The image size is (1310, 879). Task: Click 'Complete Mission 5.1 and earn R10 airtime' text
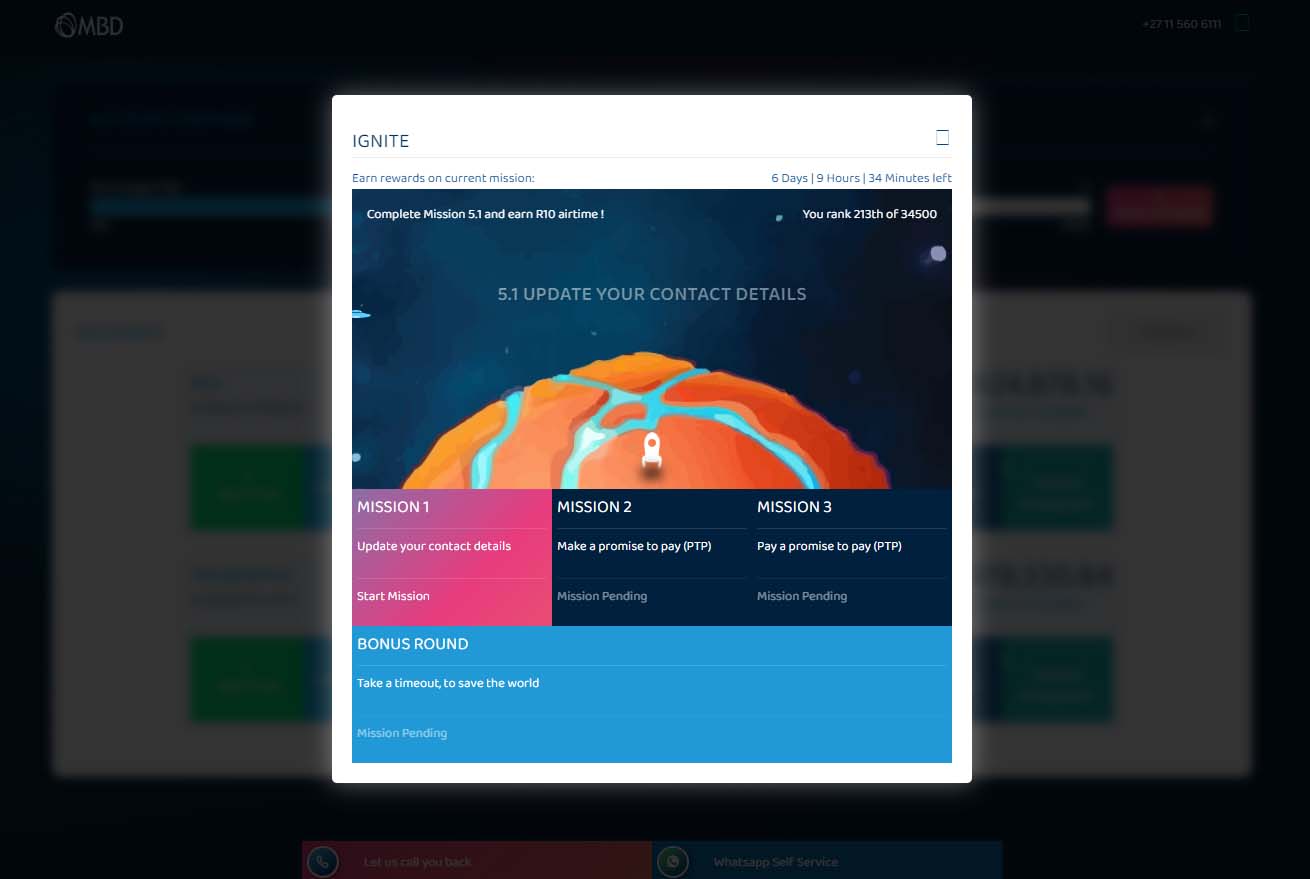(x=485, y=214)
